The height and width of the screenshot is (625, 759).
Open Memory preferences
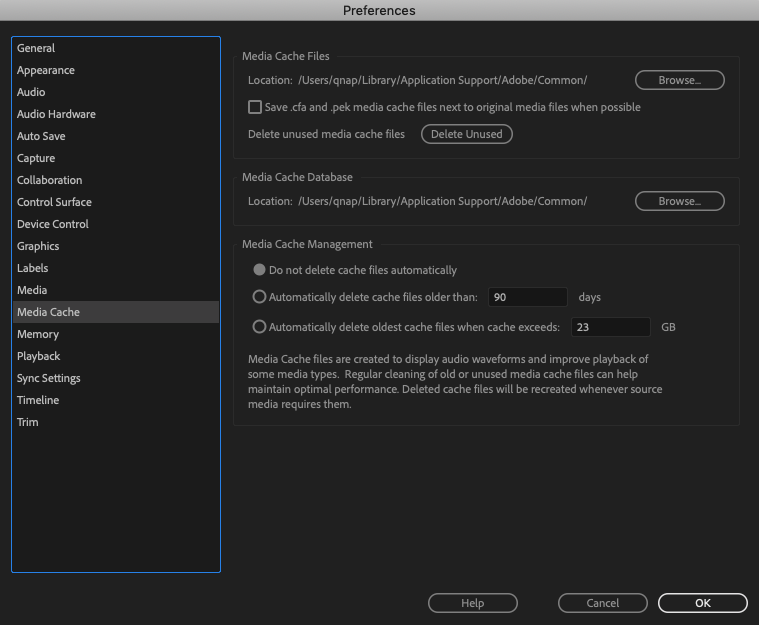click(116, 334)
